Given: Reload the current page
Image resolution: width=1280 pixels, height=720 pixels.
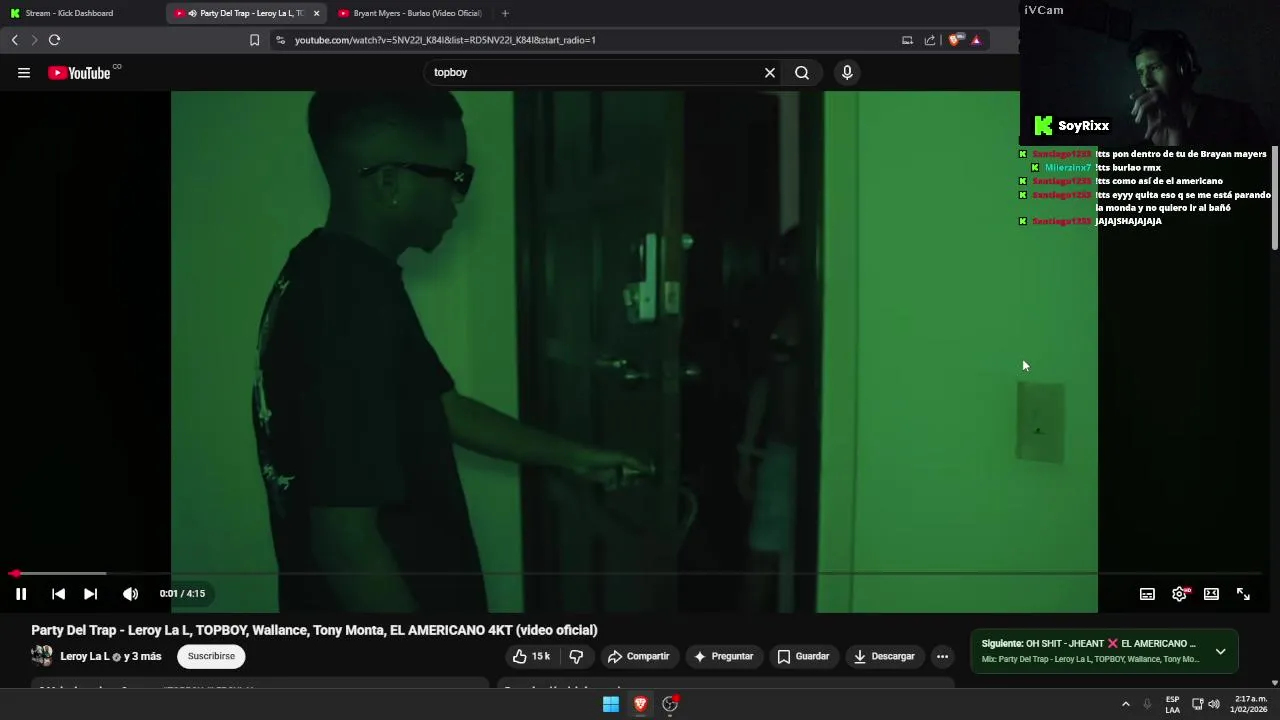Looking at the screenshot, I should [x=54, y=40].
